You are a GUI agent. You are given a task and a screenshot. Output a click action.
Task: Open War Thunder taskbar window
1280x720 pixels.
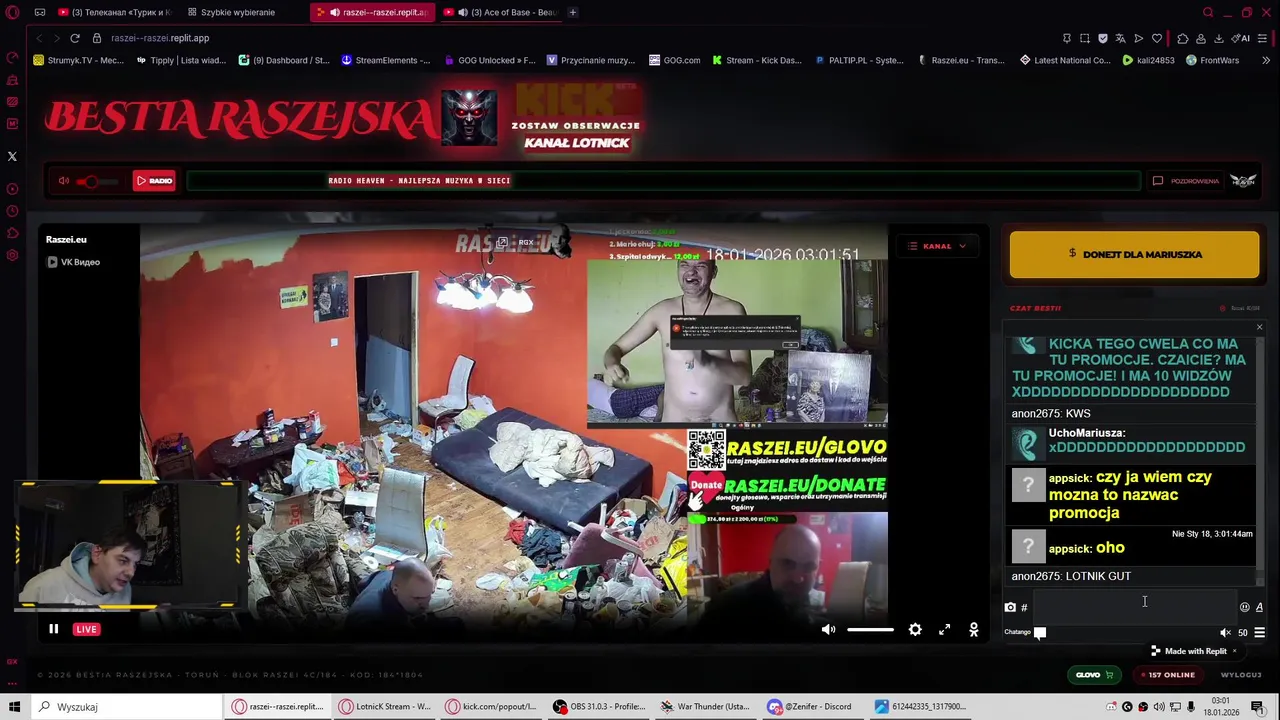[707, 707]
